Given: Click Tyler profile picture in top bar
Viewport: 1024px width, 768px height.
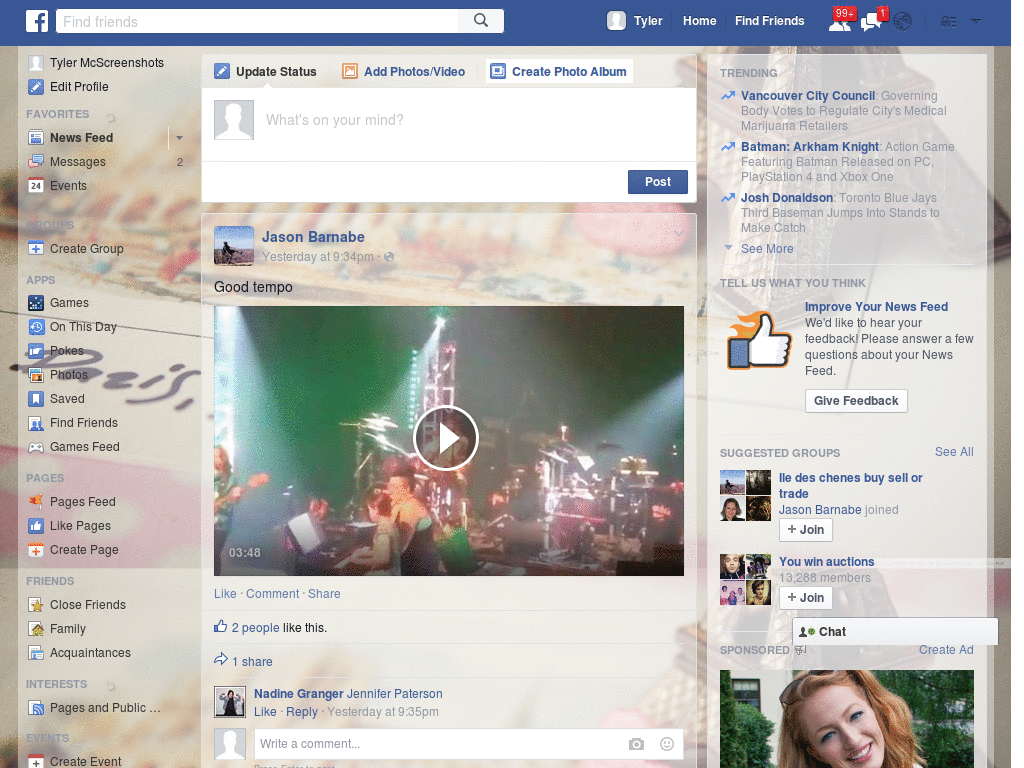Looking at the screenshot, I should coord(616,21).
